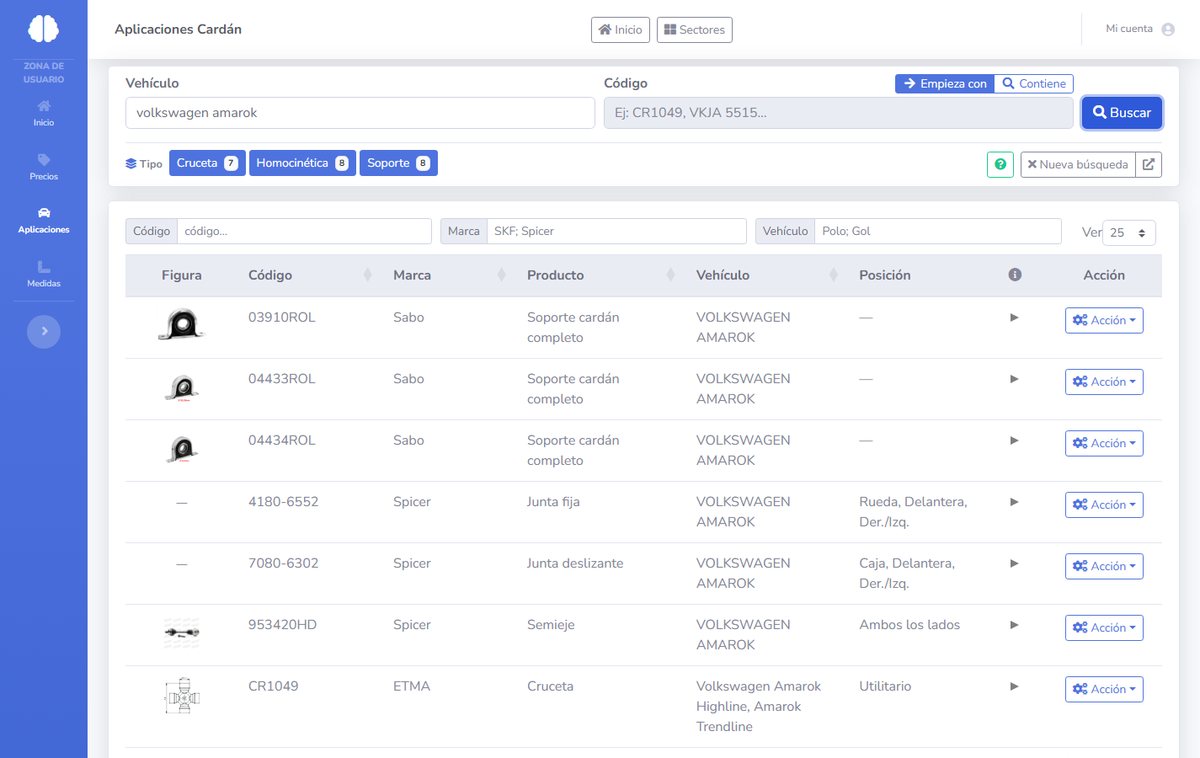
Task: Filter by Homocinética type
Action: [302, 163]
